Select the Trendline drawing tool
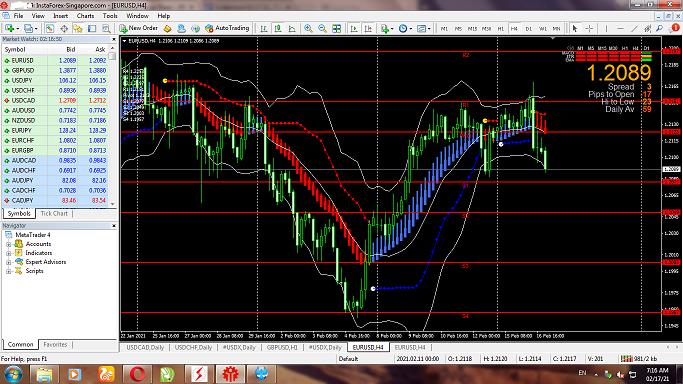This screenshot has width=683, height=384. [634, 28]
